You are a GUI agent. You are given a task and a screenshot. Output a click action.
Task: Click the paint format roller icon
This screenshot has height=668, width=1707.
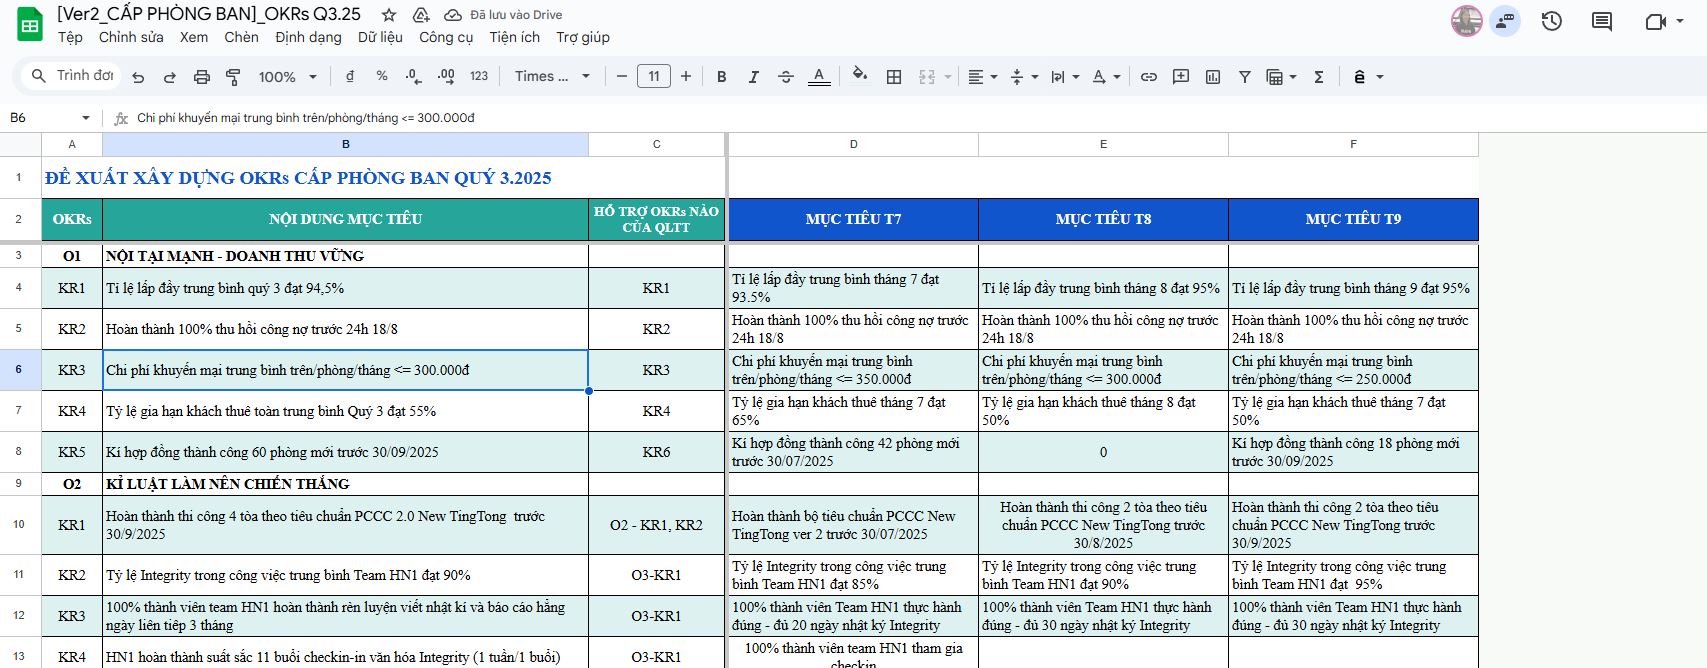pyautogui.click(x=233, y=77)
